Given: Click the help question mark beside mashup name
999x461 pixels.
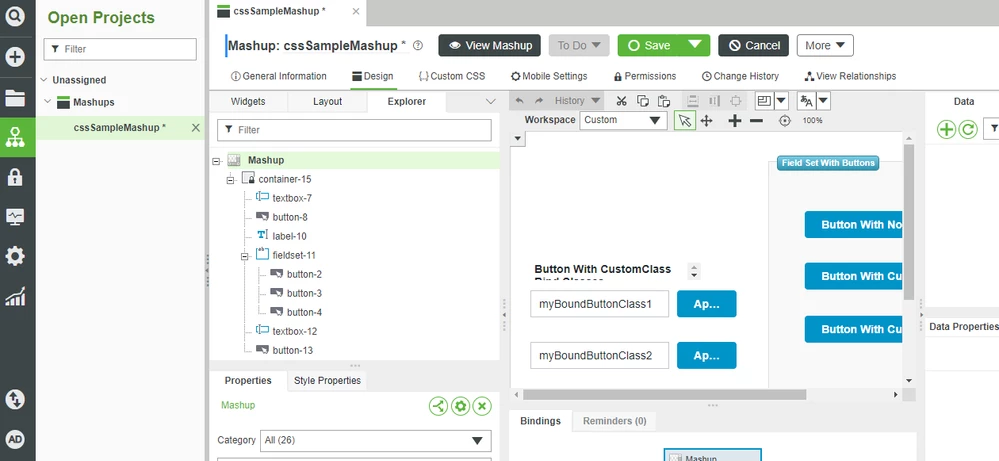Looking at the screenshot, I should tap(418, 45).
